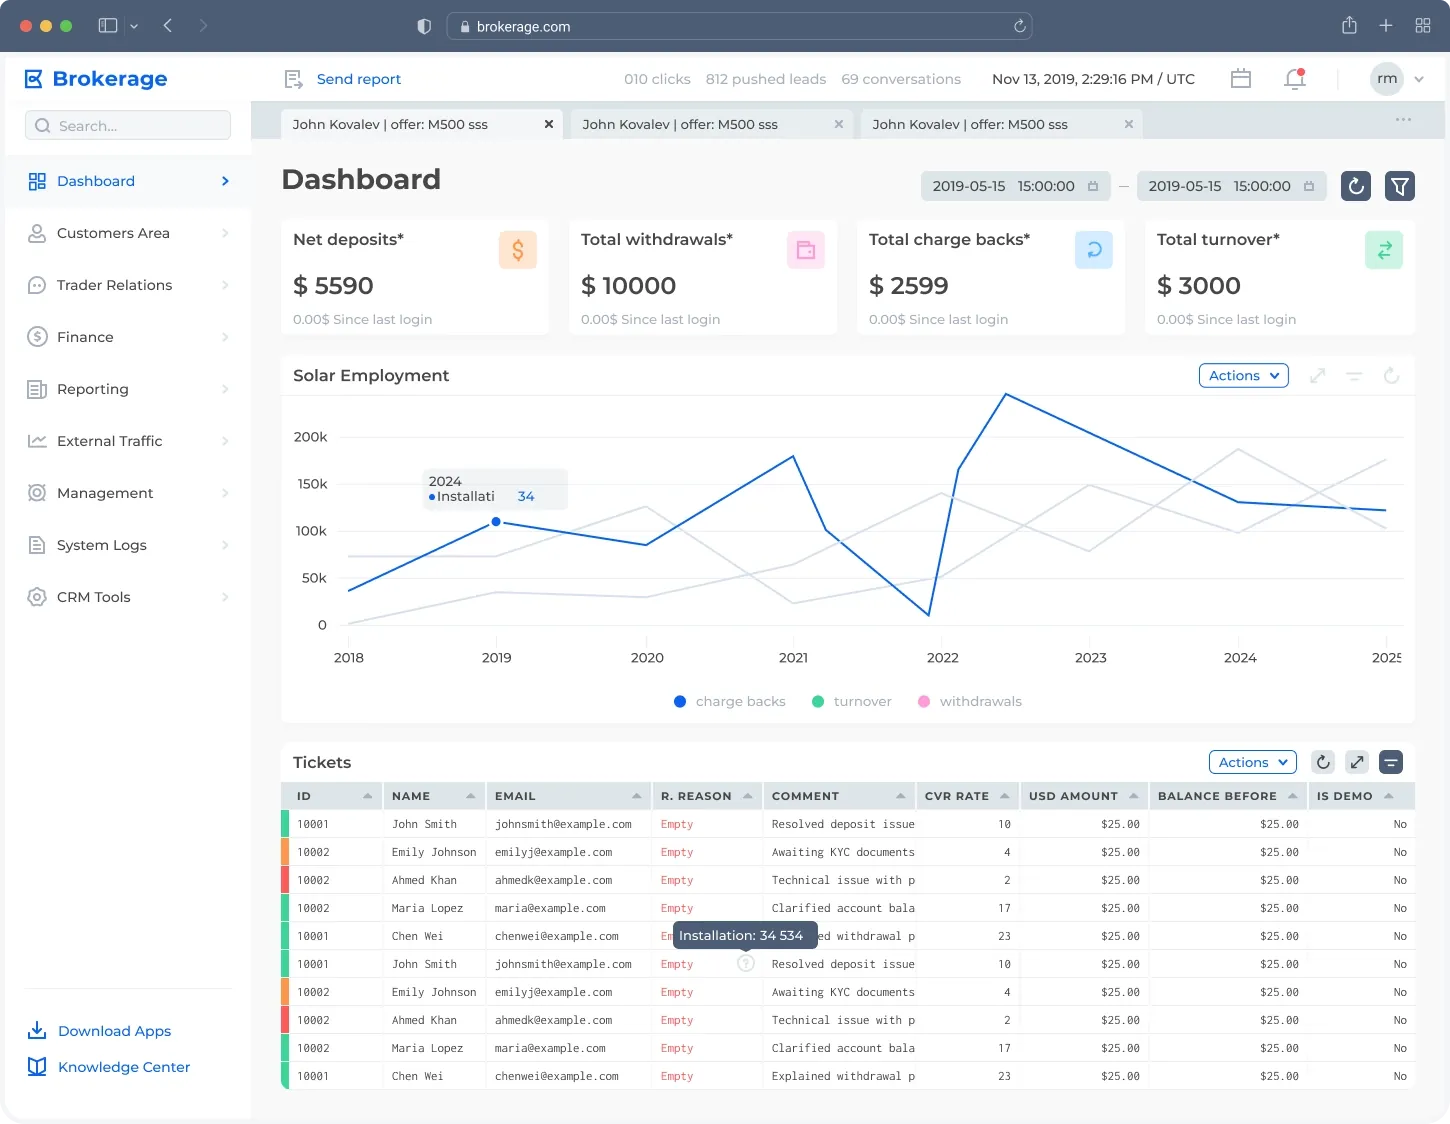
Task: Click Total charge backs icon
Action: click(x=1094, y=250)
